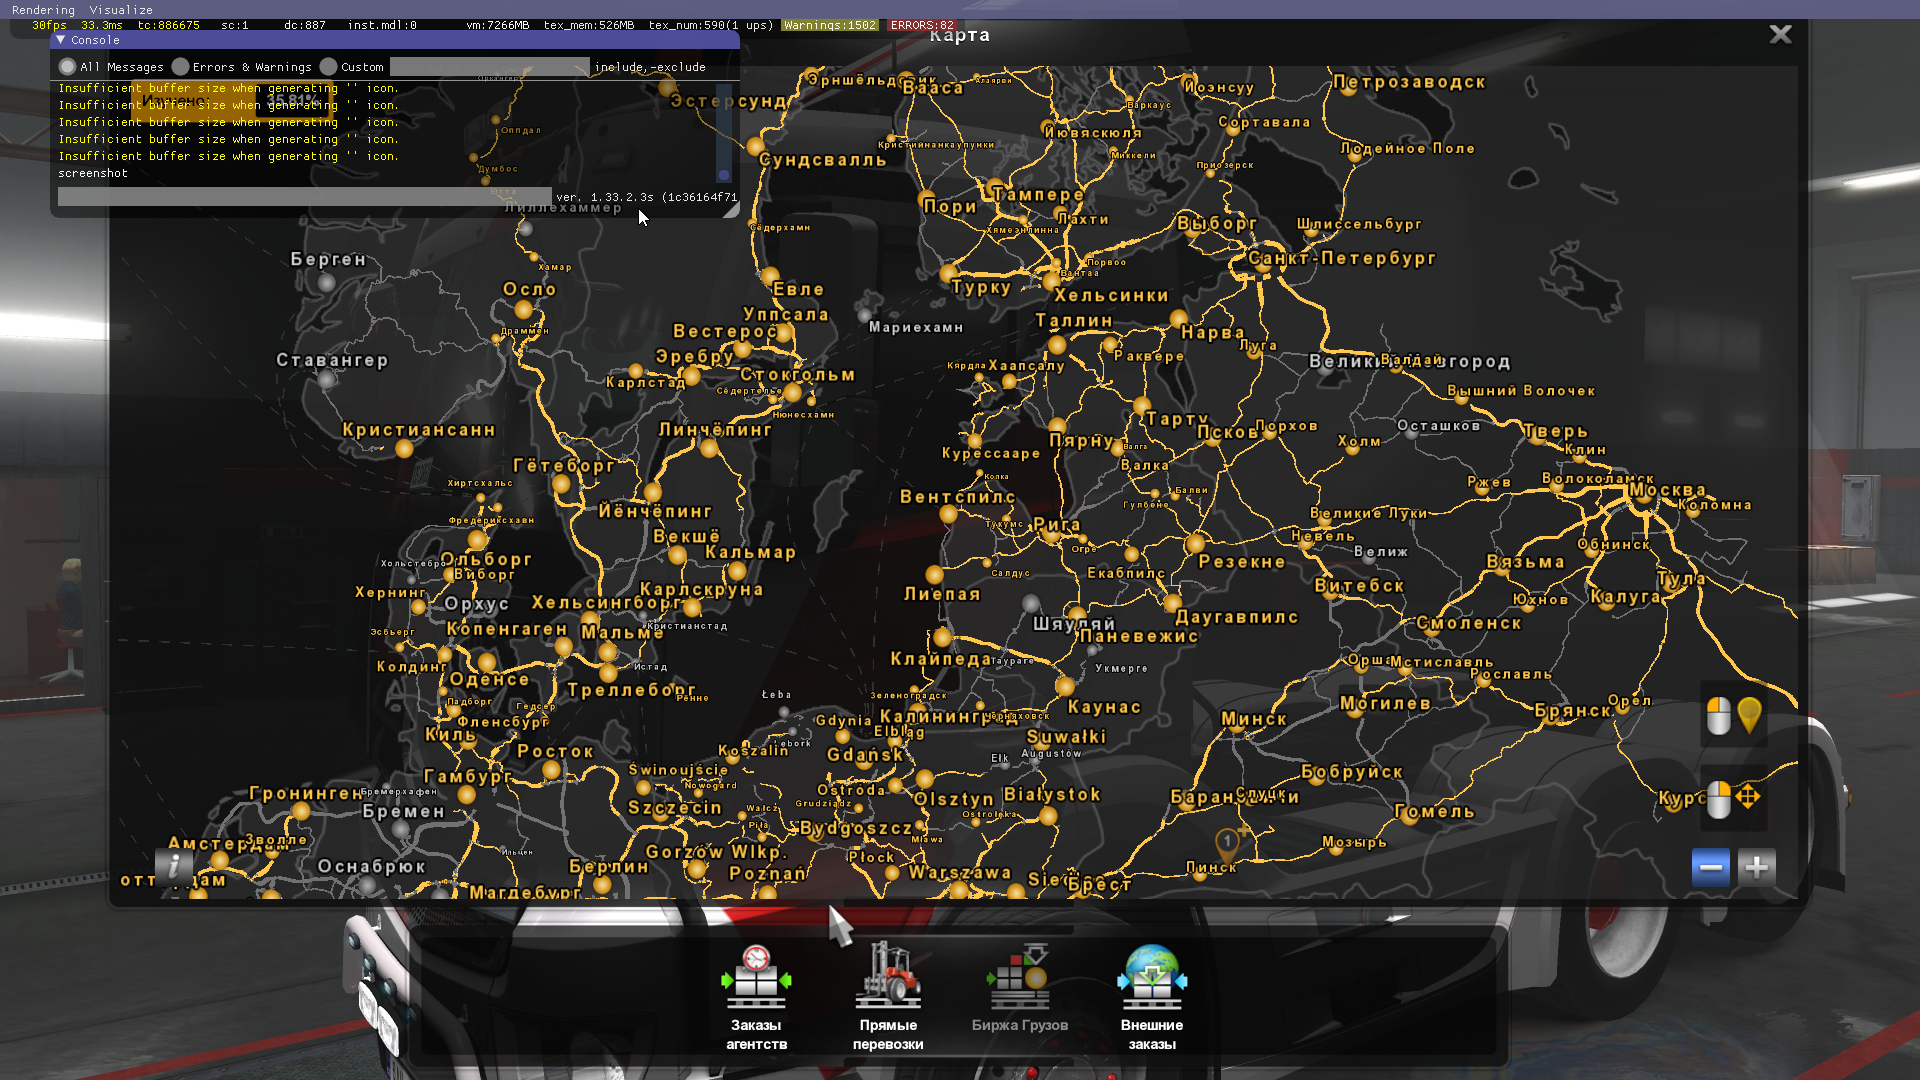The width and height of the screenshot is (1920, 1080).
Task: Click the Брянск city label
Action: tap(1573, 711)
